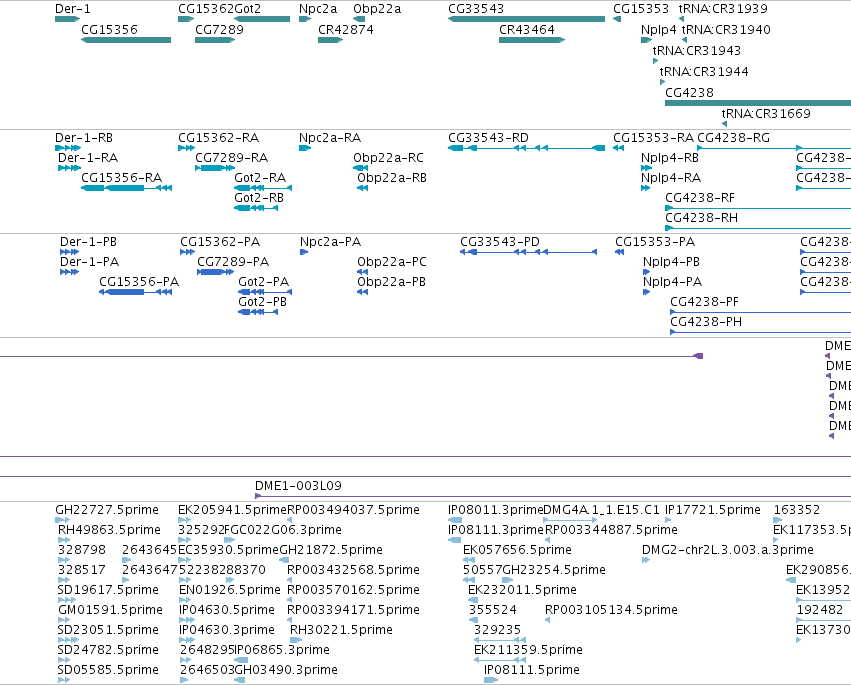
Task: Select the RP003432568.5prime EST label
Action: click(x=353, y=569)
